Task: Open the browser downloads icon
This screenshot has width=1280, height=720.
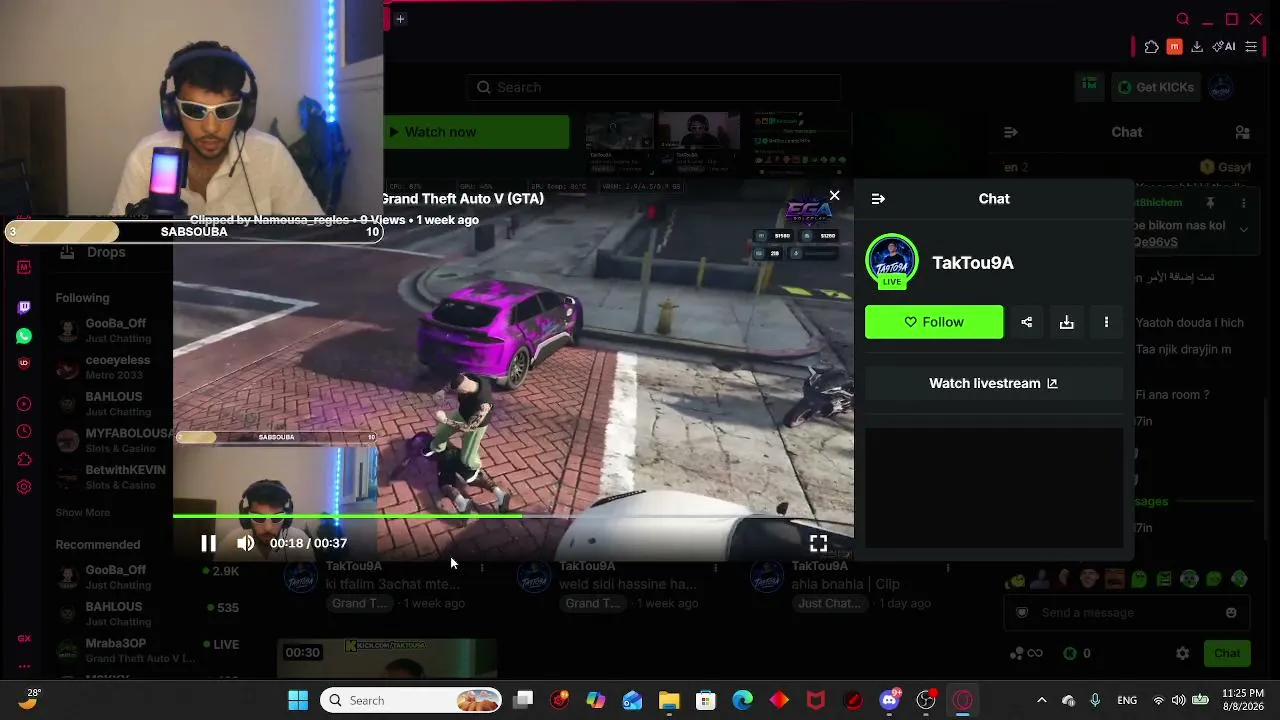Action: point(1197,47)
